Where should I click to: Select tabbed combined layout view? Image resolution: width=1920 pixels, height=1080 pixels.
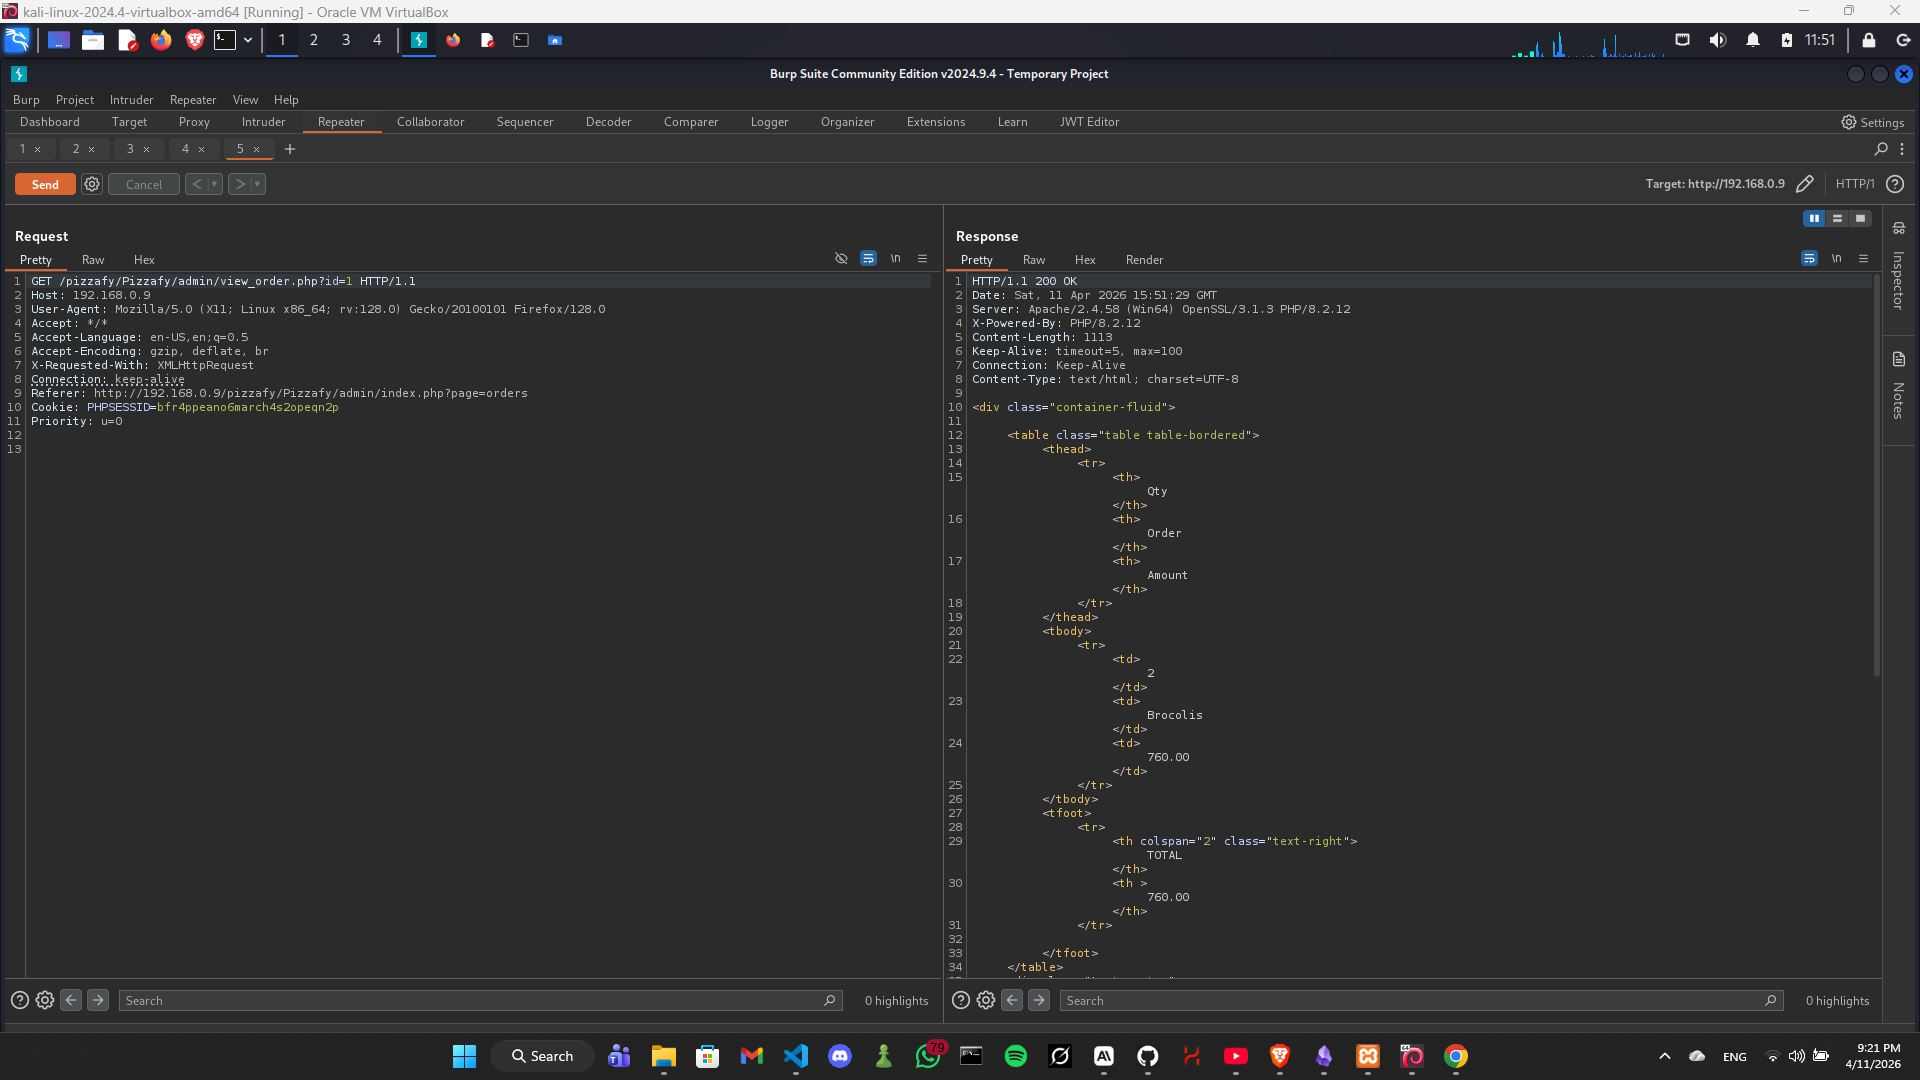pyautogui.click(x=1860, y=218)
